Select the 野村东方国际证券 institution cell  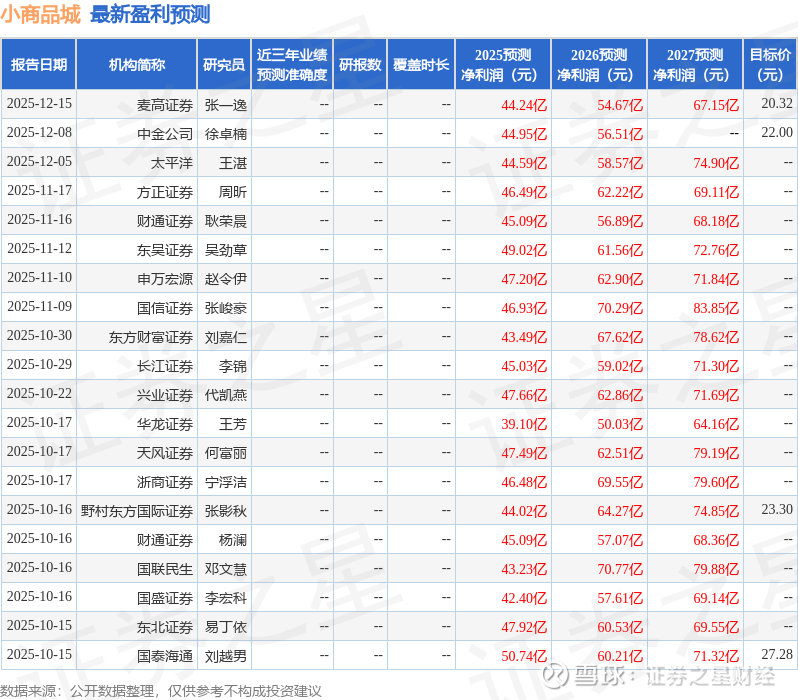coord(137,512)
